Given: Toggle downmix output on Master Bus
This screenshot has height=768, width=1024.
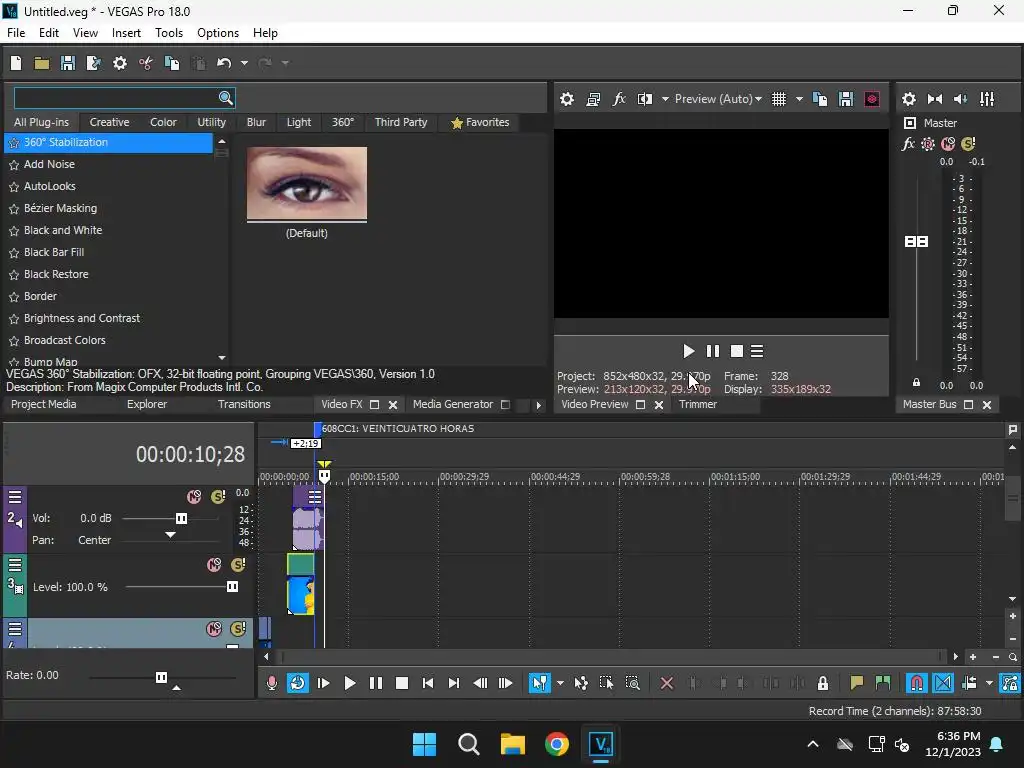Looking at the screenshot, I should [935, 99].
